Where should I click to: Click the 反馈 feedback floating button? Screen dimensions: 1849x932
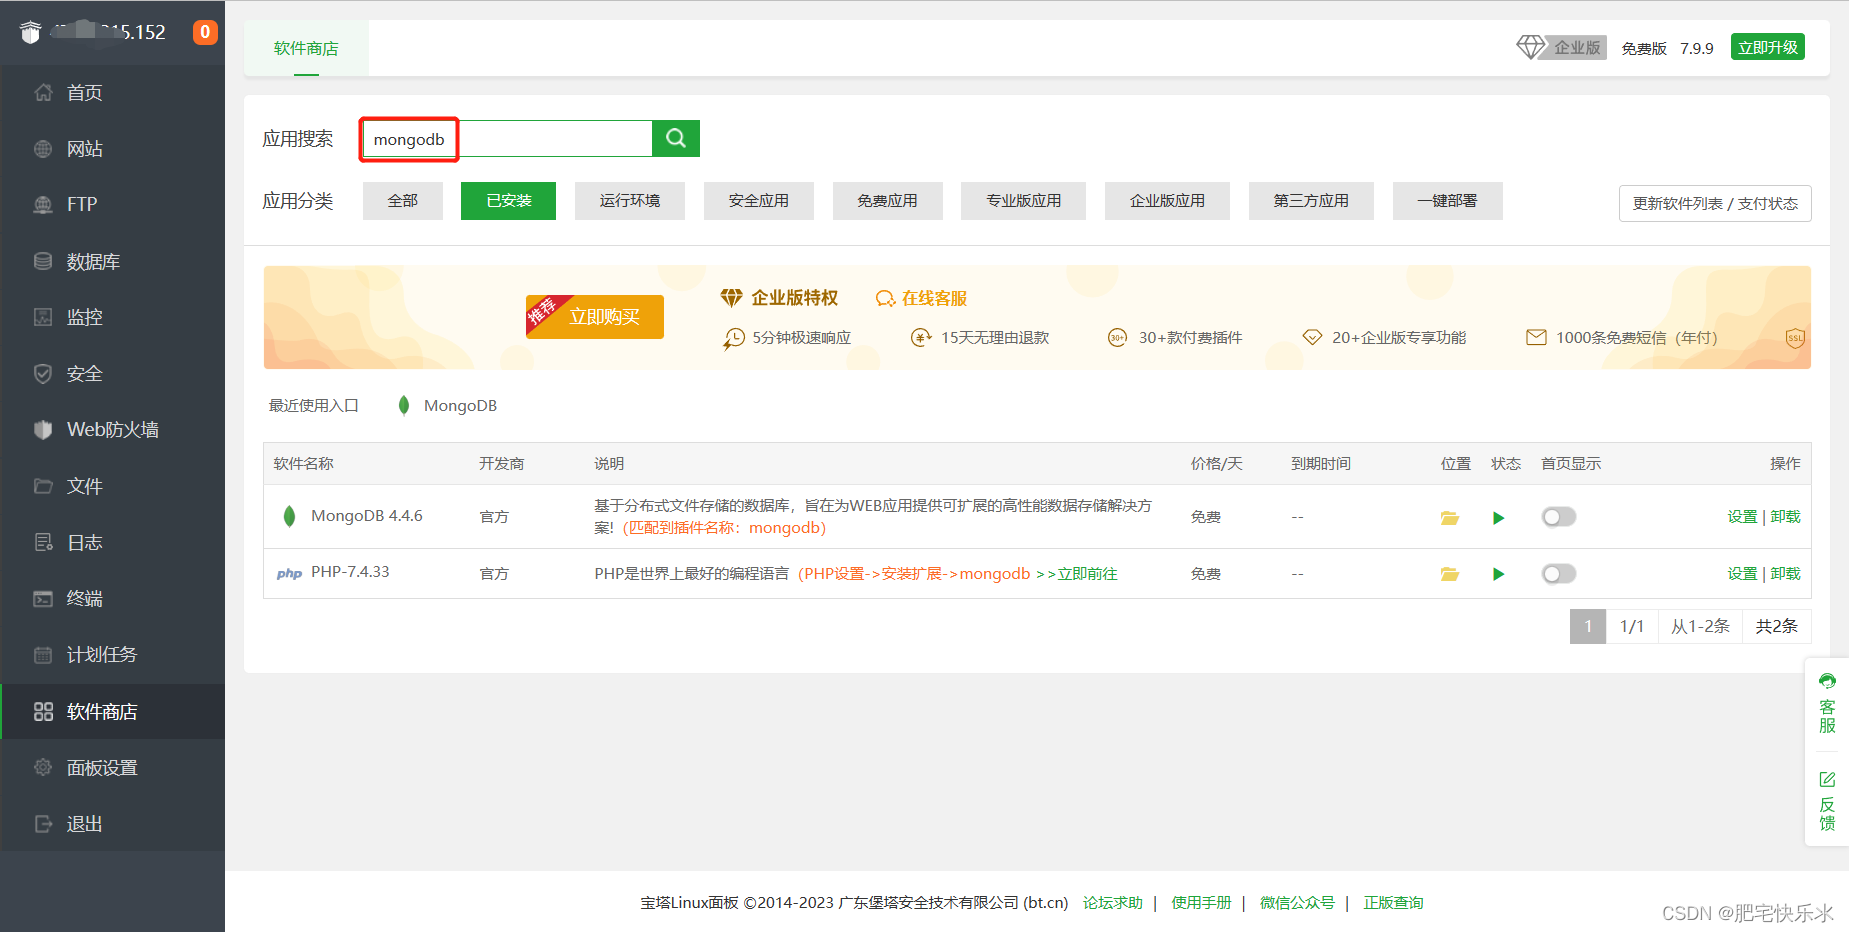tap(1827, 801)
